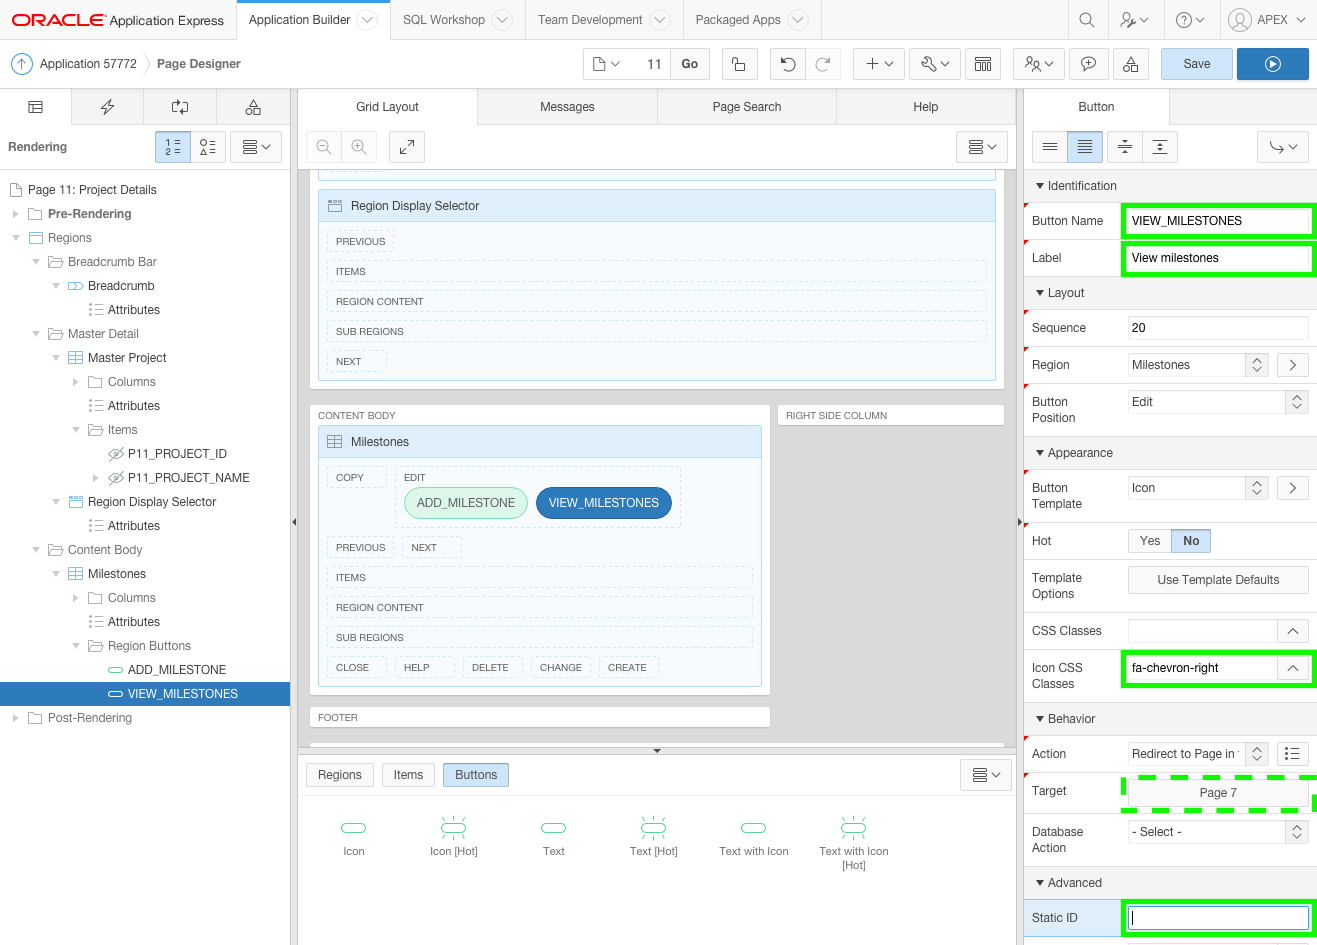The width and height of the screenshot is (1317, 945).
Task: Run the page with the Run icon
Action: pyautogui.click(x=1272, y=63)
